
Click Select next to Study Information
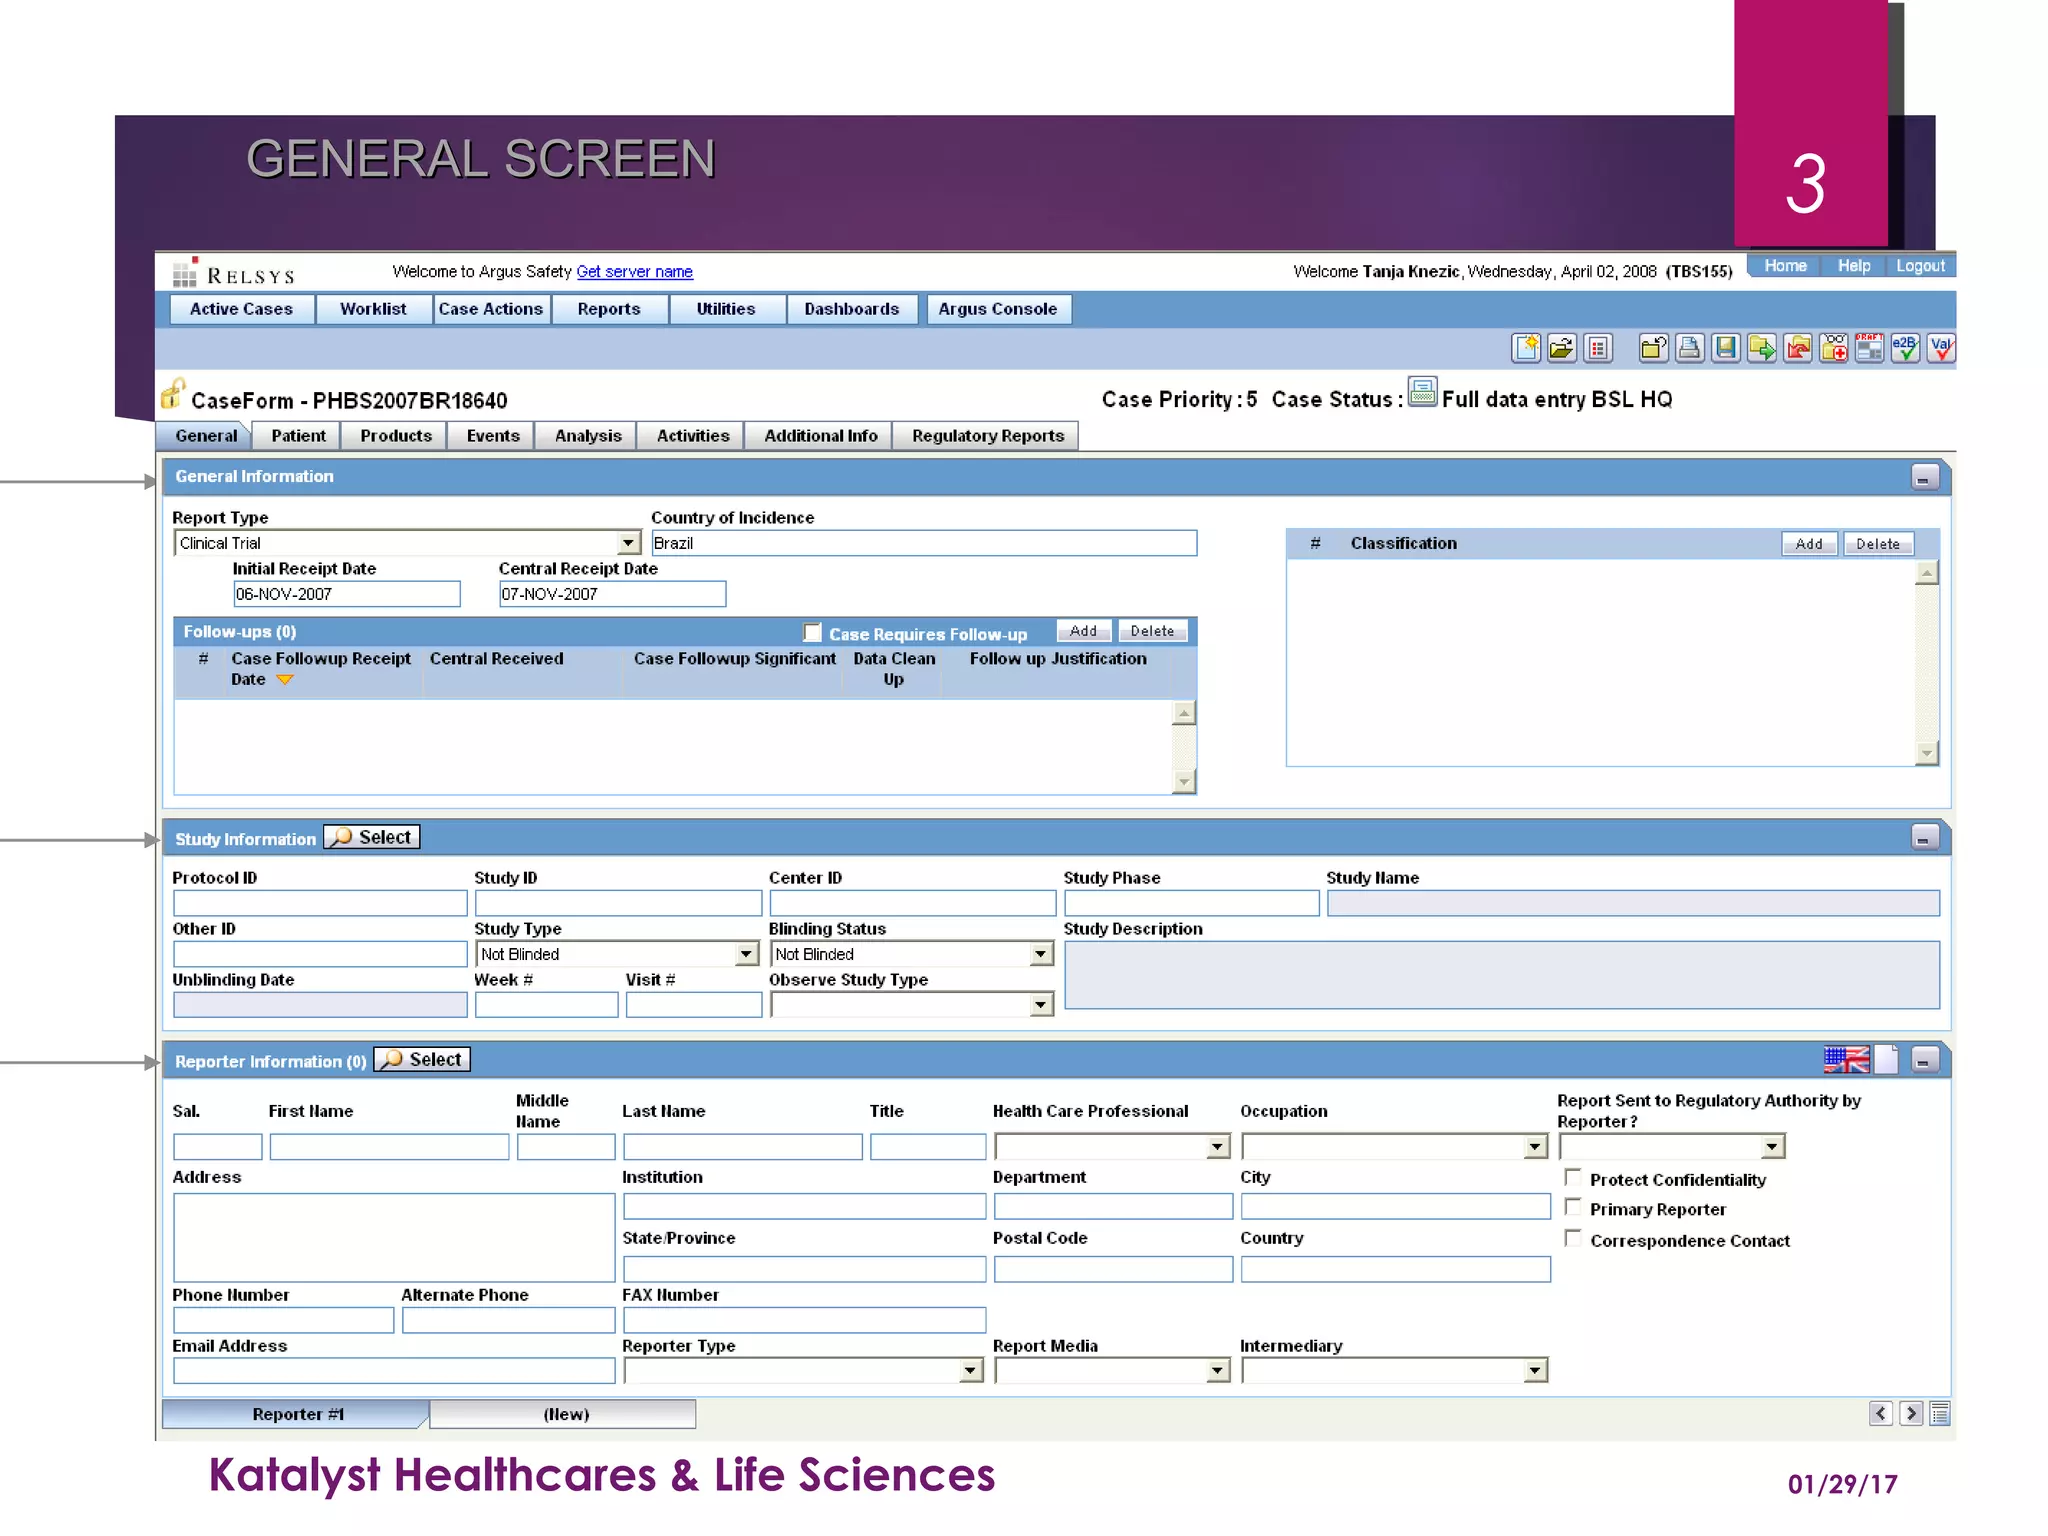[x=372, y=837]
